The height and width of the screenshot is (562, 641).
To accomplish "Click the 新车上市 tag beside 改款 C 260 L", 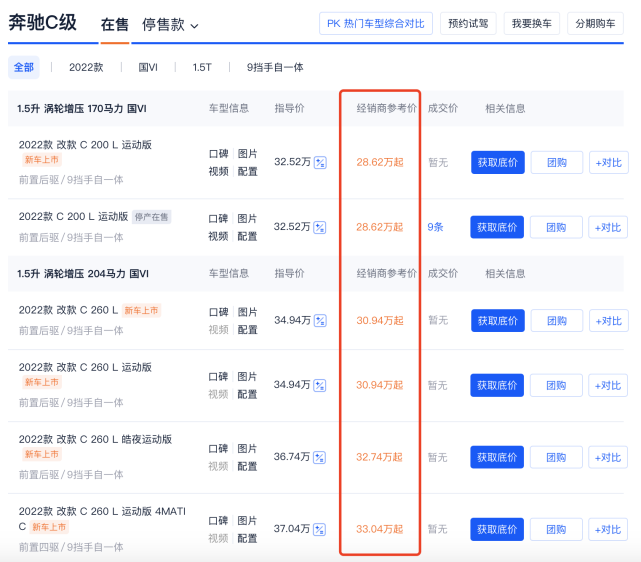I will click(141, 311).
